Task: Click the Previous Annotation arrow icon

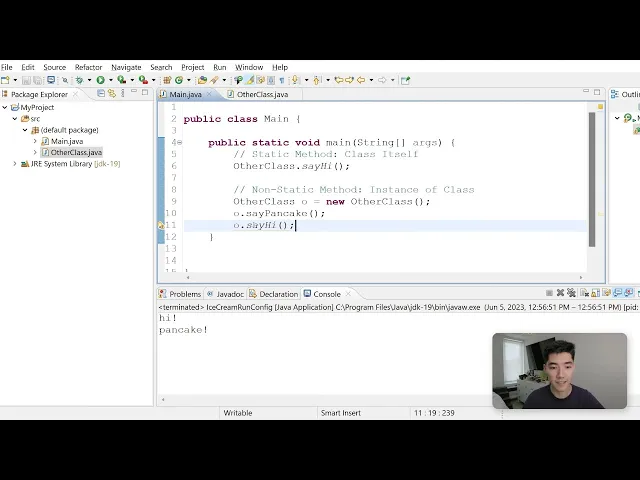Action: click(x=317, y=80)
